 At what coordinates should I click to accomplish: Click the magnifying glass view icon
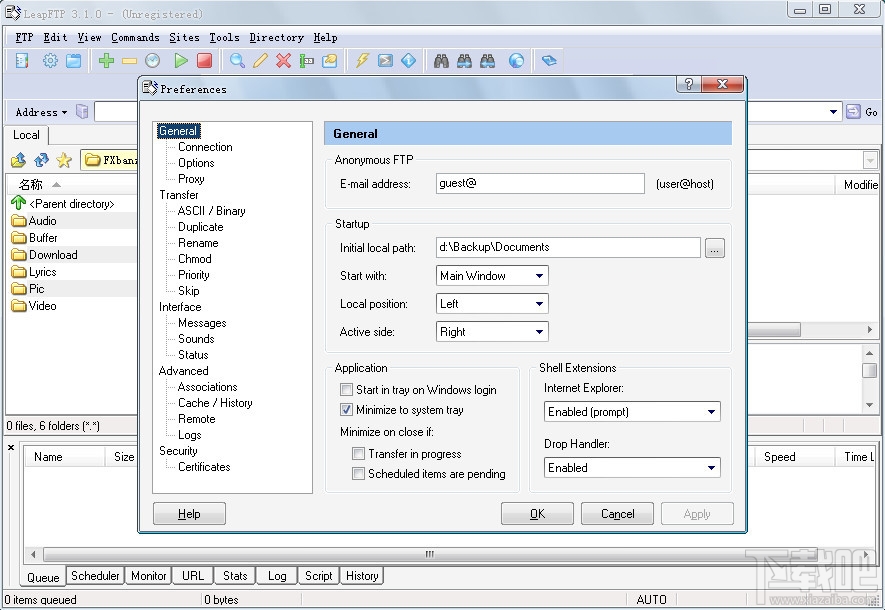(237, 60)
